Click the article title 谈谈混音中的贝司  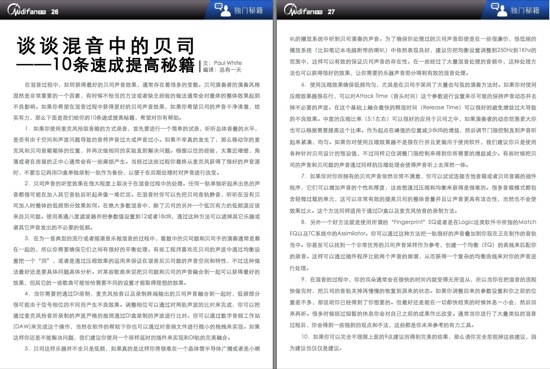[x=105, y=46]
